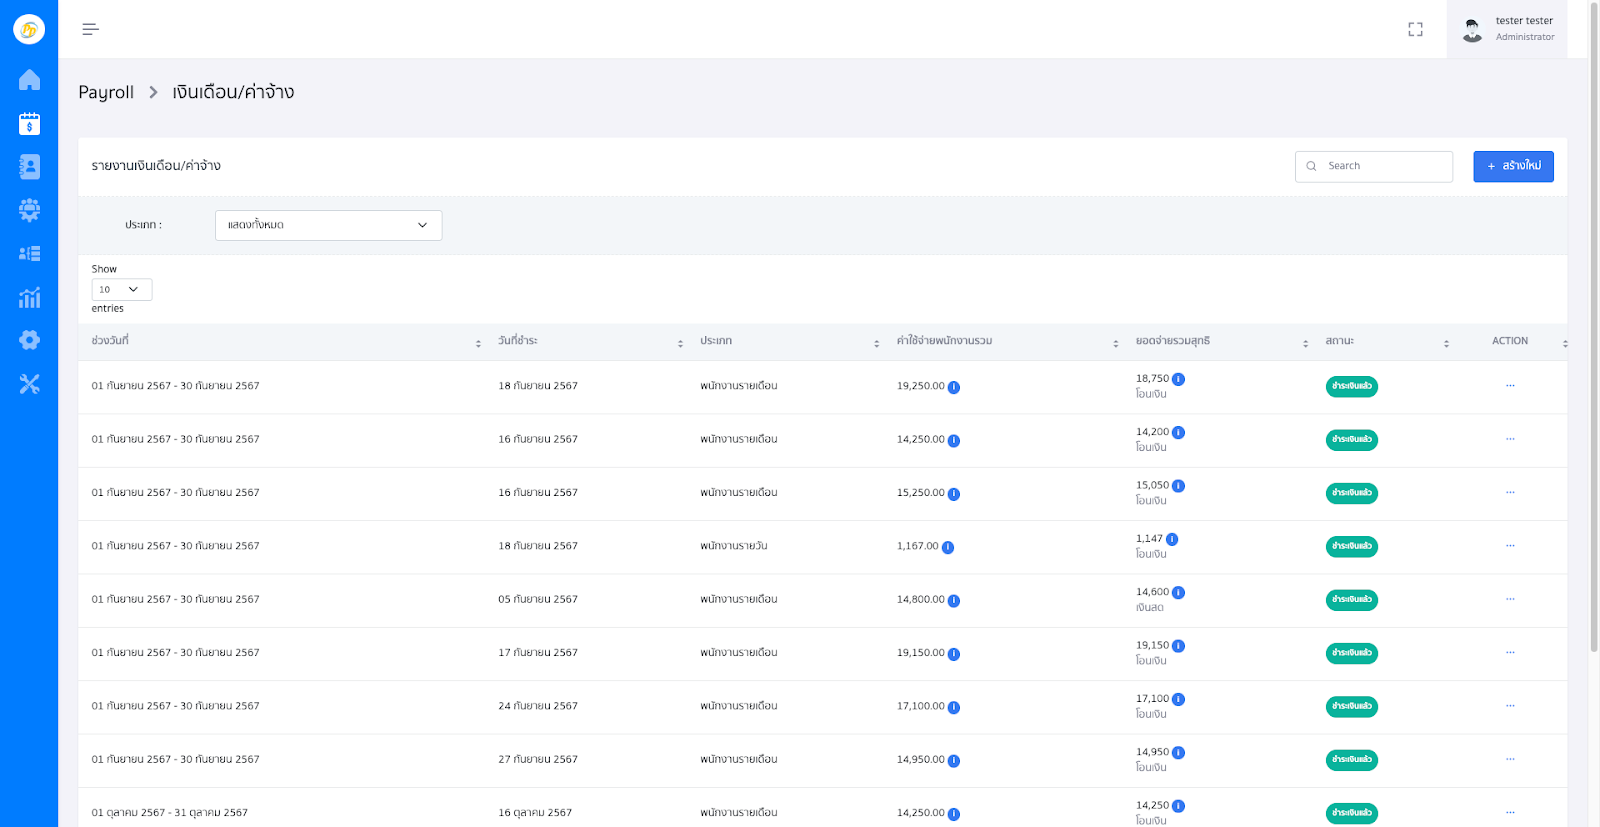
Task: Click info icon beside 14,800.00
Action: pos(954,601)
